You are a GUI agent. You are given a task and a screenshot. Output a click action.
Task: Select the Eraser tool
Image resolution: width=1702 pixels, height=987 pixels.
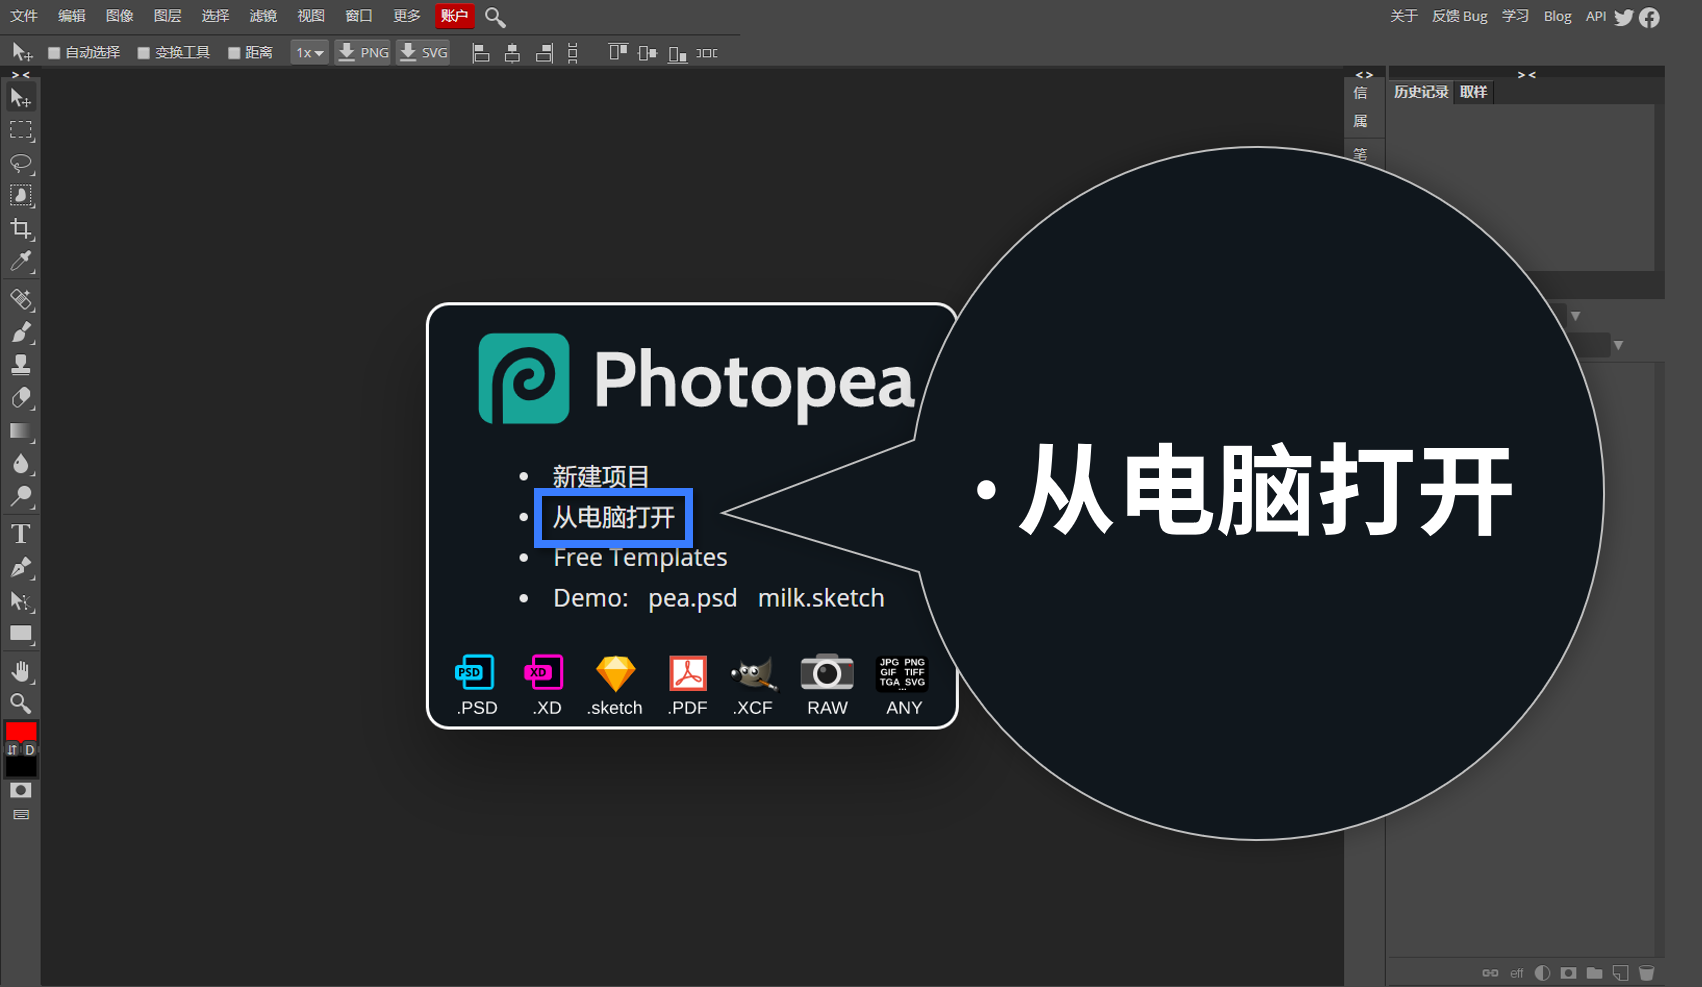click(20, 398)
